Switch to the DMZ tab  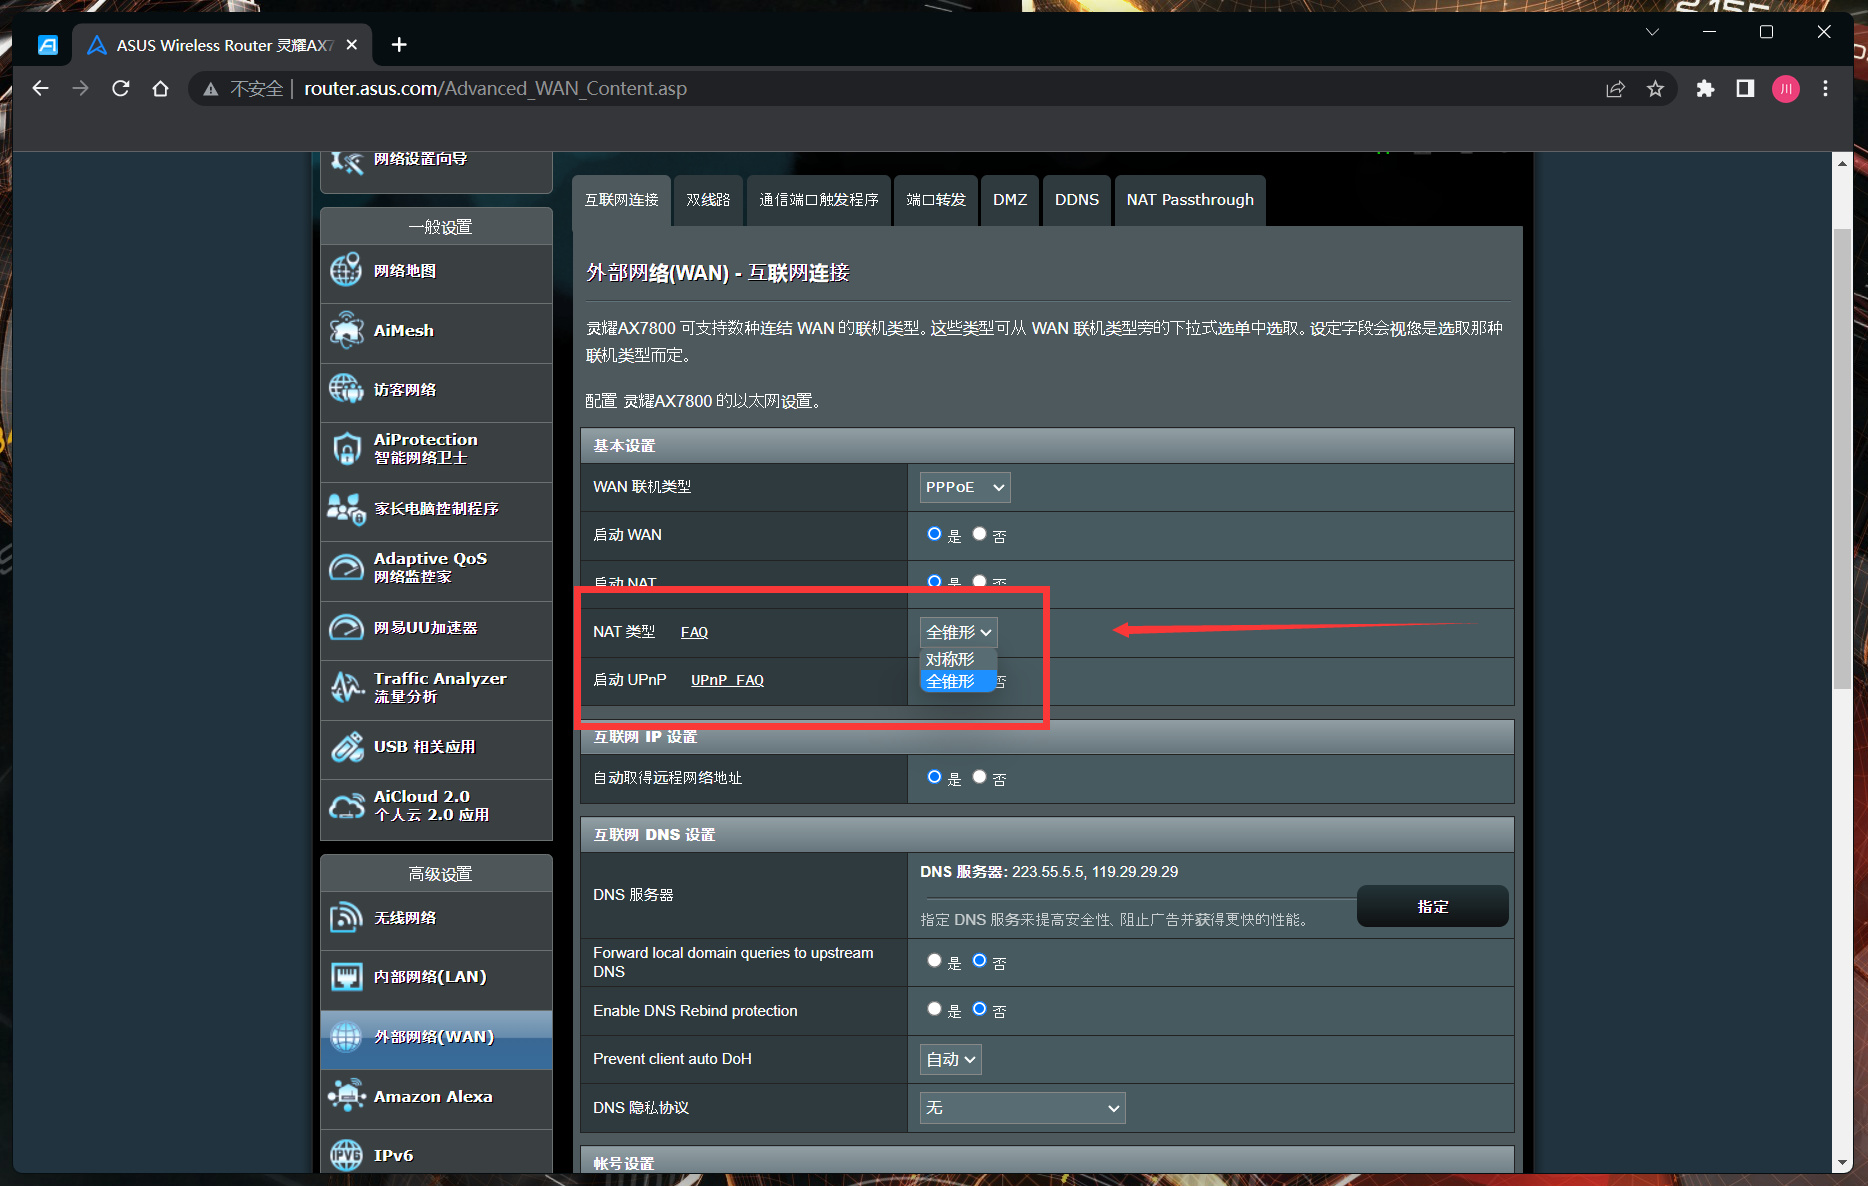tap(1010, 200)
